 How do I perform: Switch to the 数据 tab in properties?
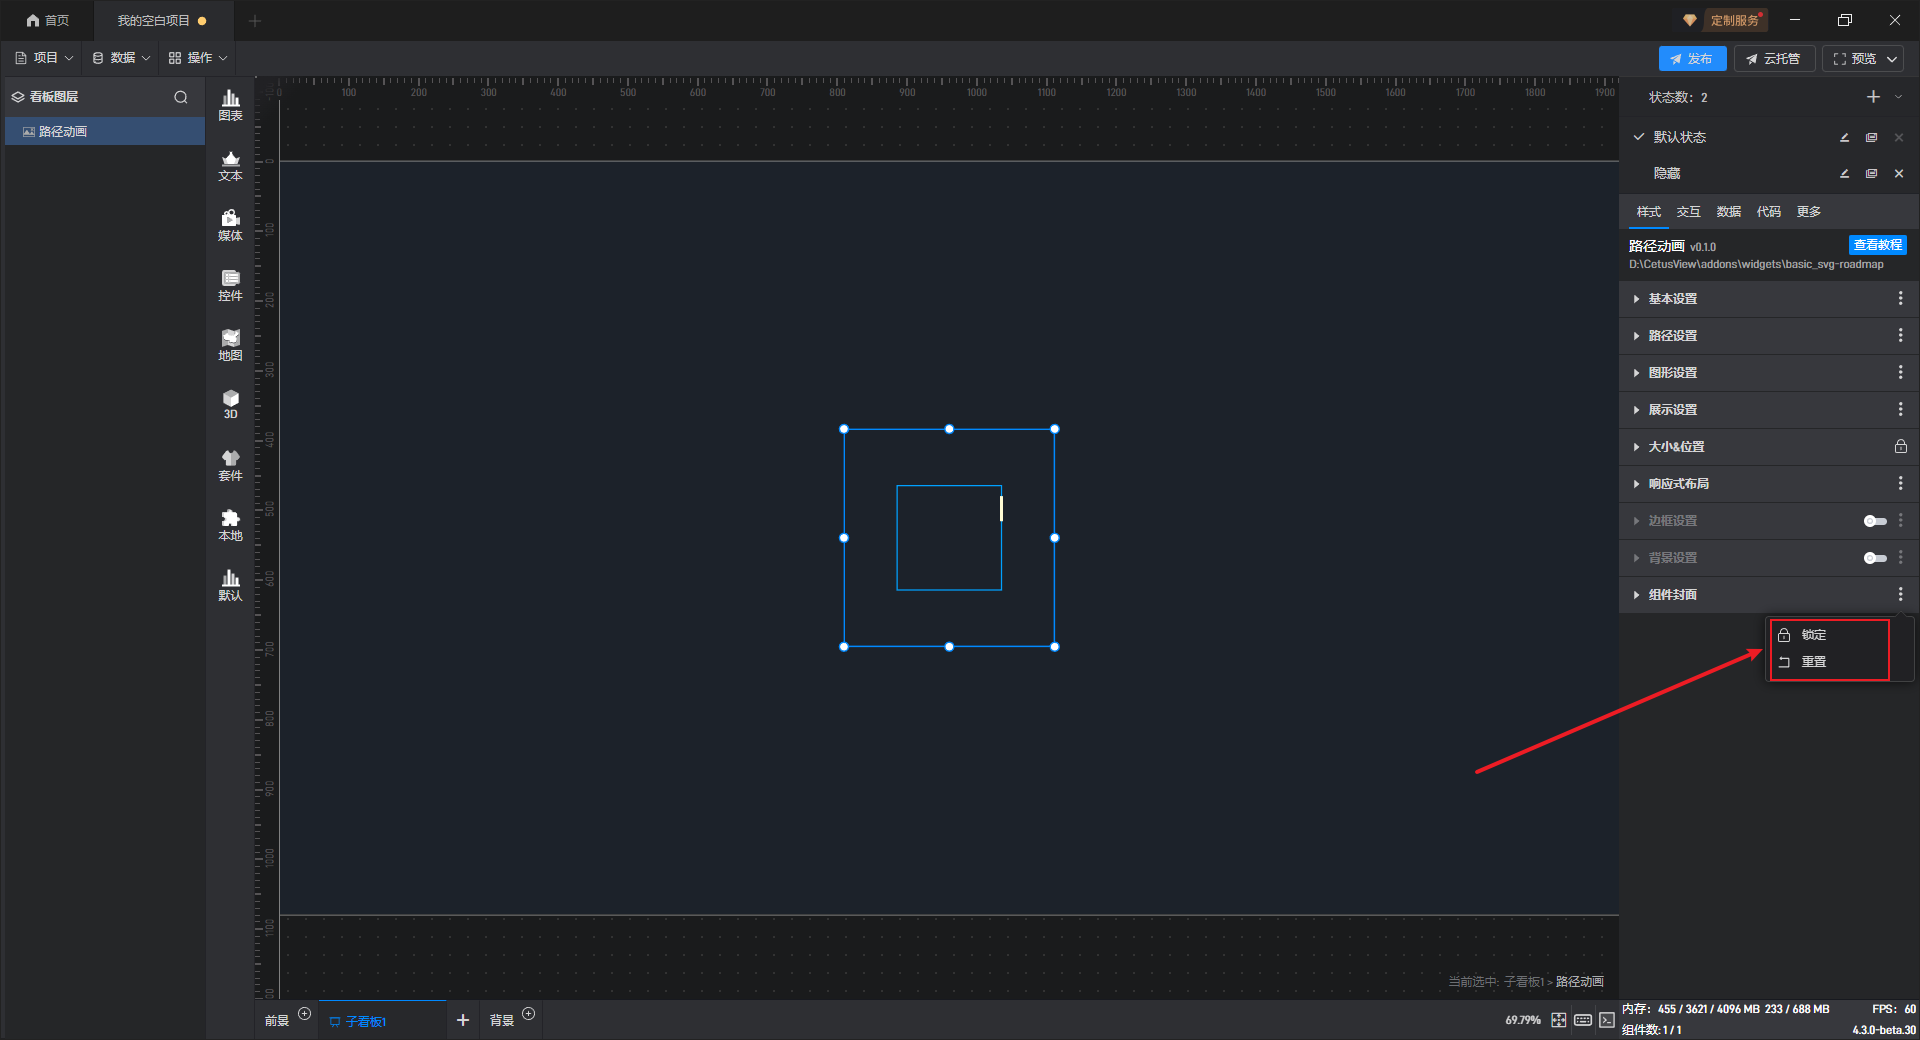[1728, 212]
